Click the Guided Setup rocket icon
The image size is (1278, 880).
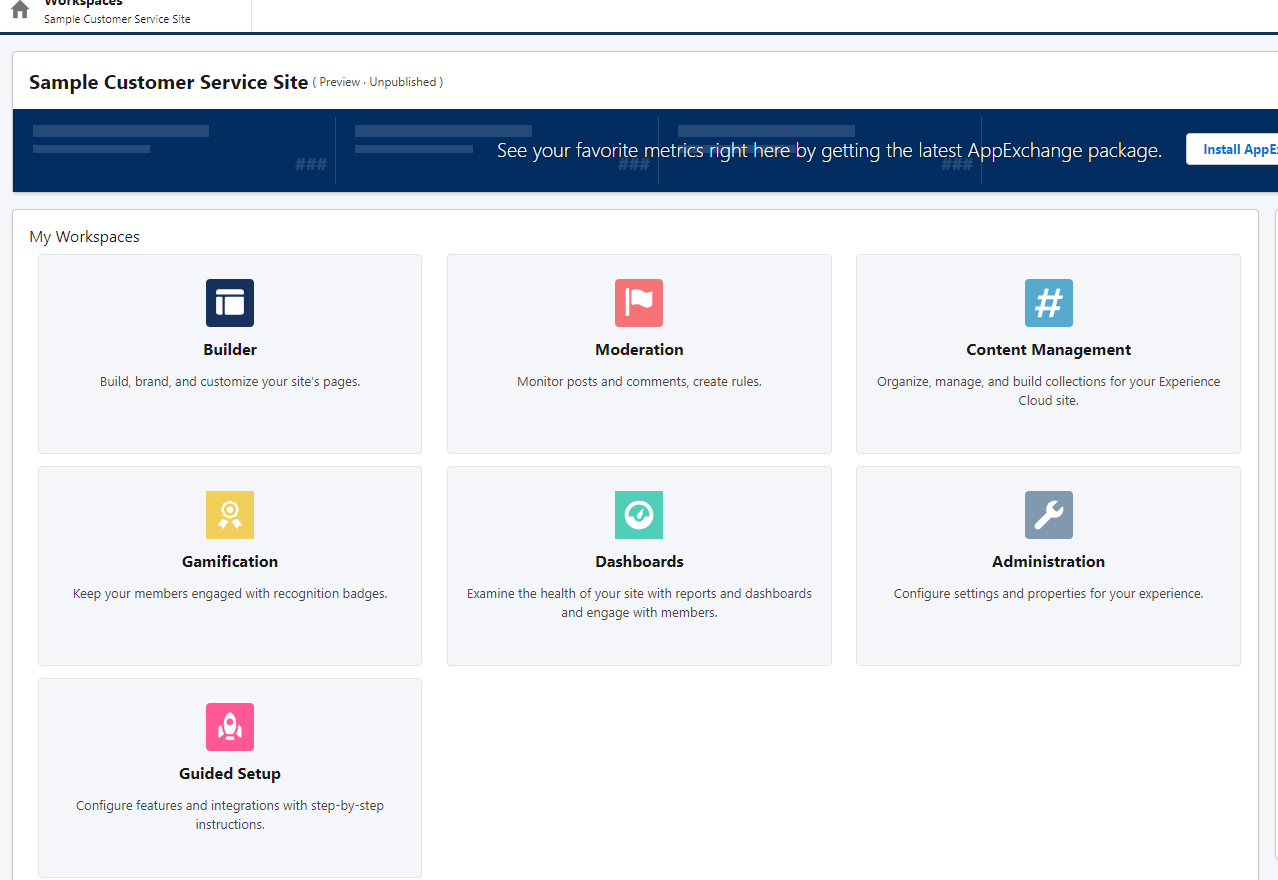tap(229, 727)
